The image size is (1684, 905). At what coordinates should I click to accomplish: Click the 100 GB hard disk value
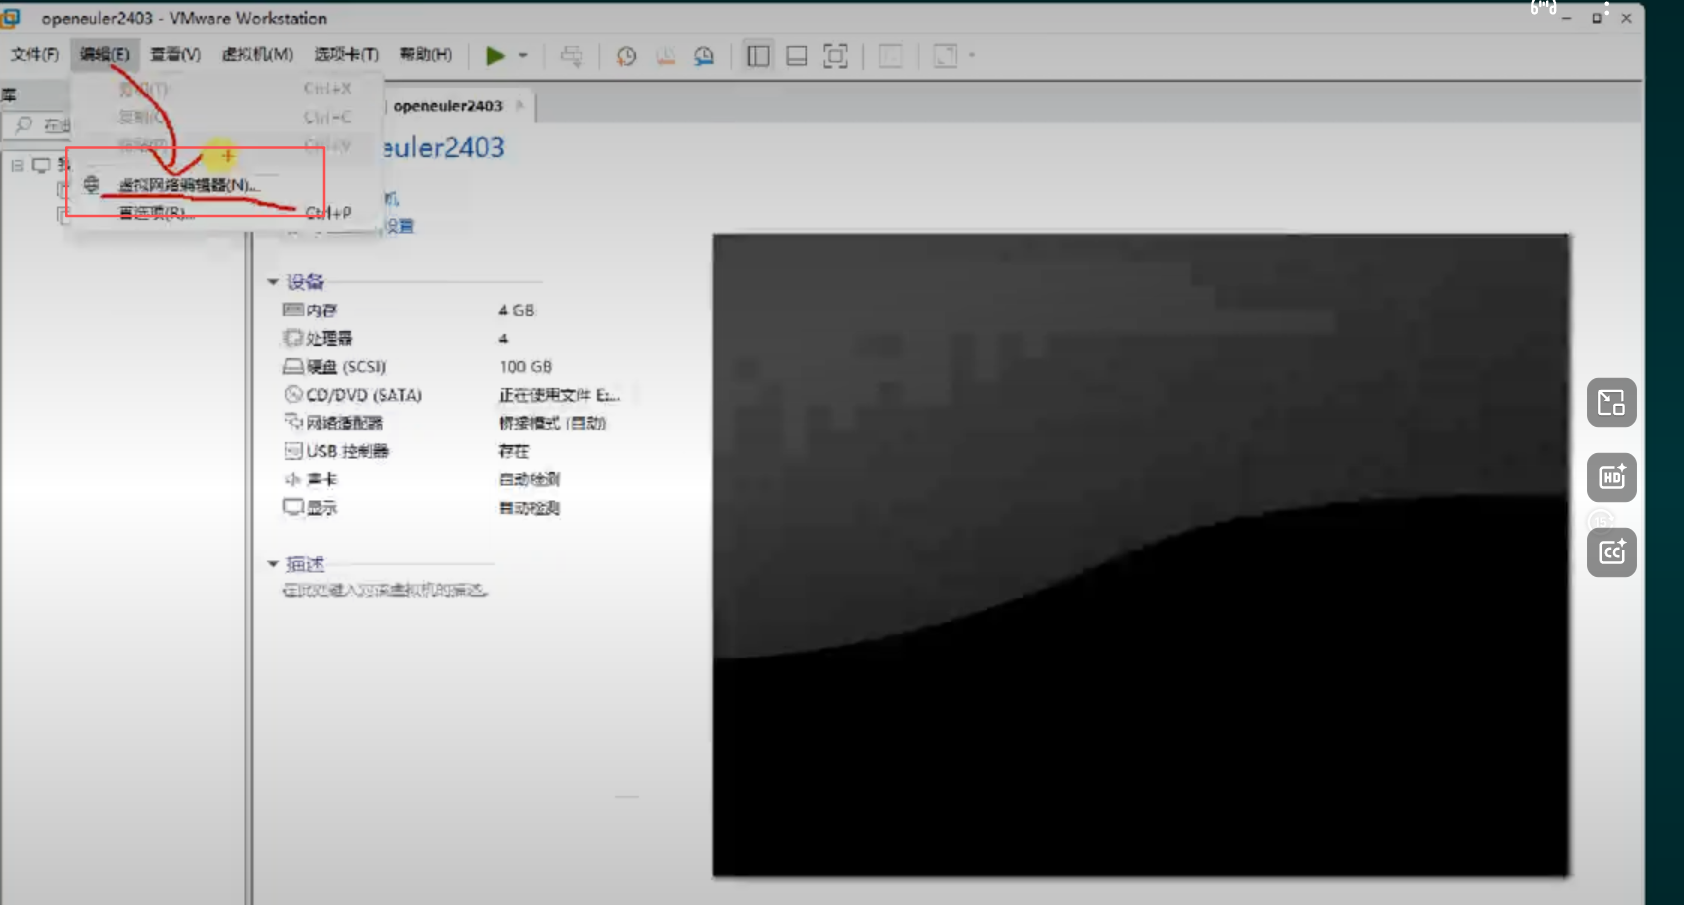pos(526,366)
